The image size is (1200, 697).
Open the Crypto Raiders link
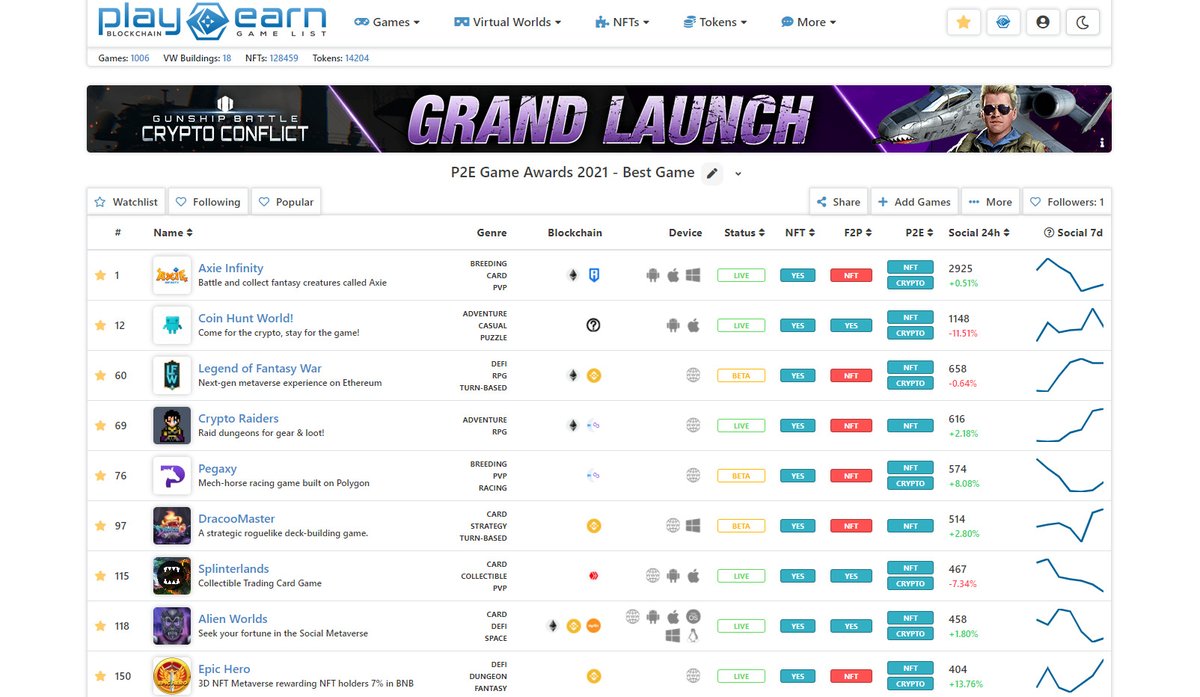[x=238, y=418]
